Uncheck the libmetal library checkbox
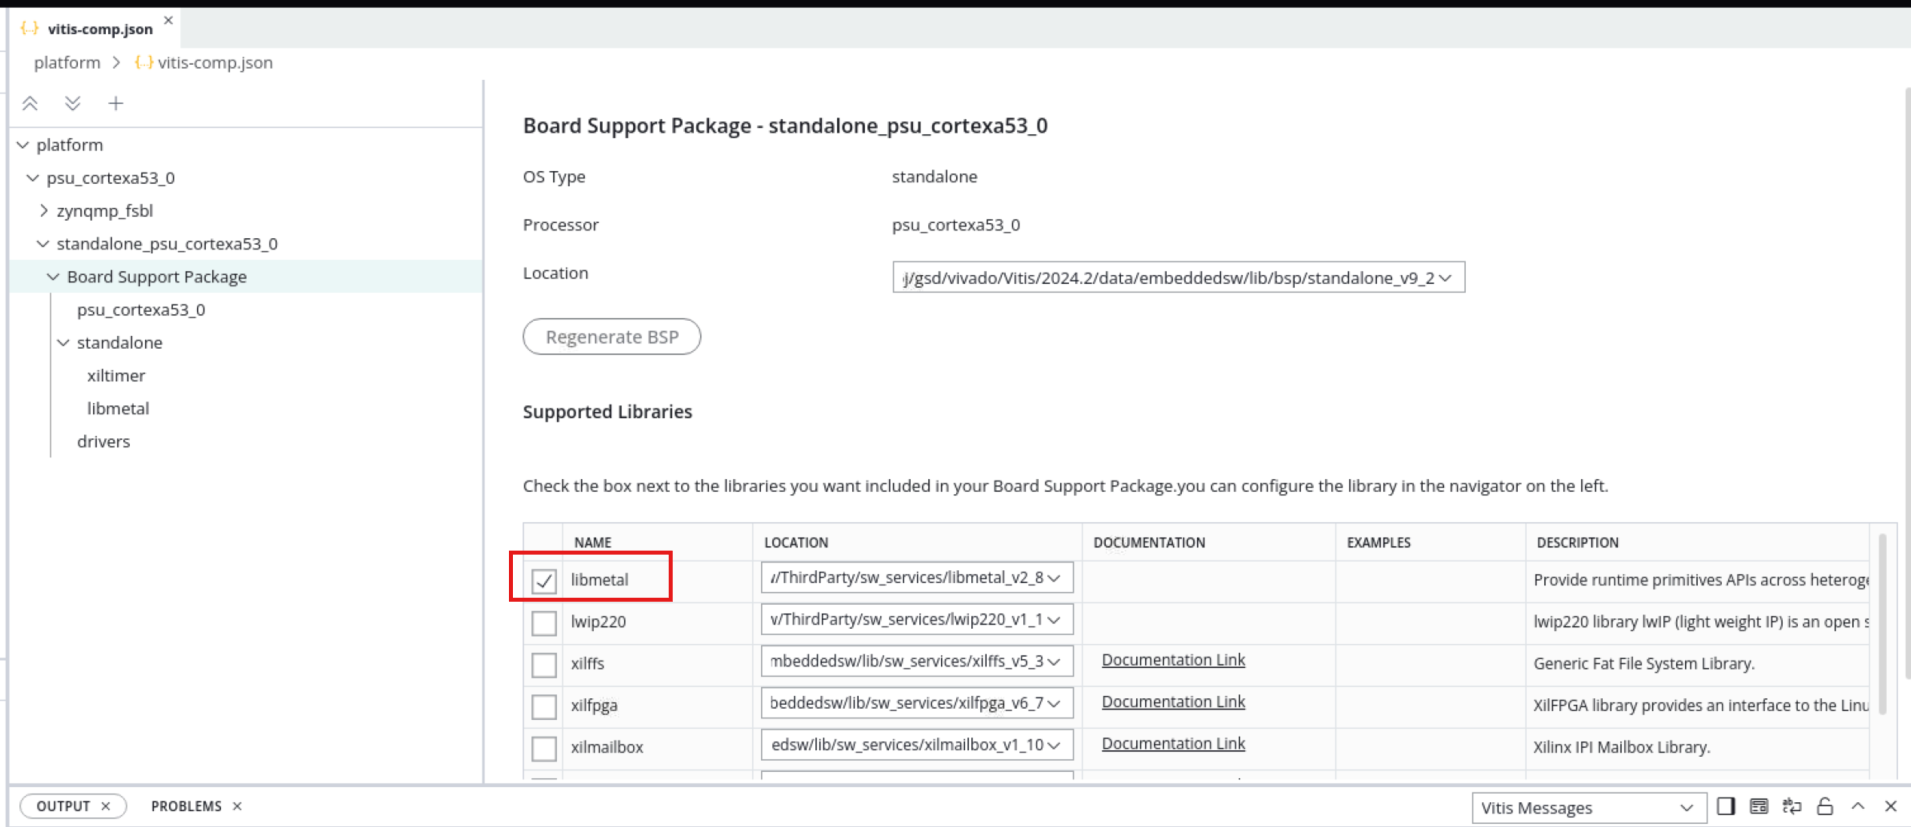The height and width of the screenshot is (827, 1911). click(x=544, y=580)
